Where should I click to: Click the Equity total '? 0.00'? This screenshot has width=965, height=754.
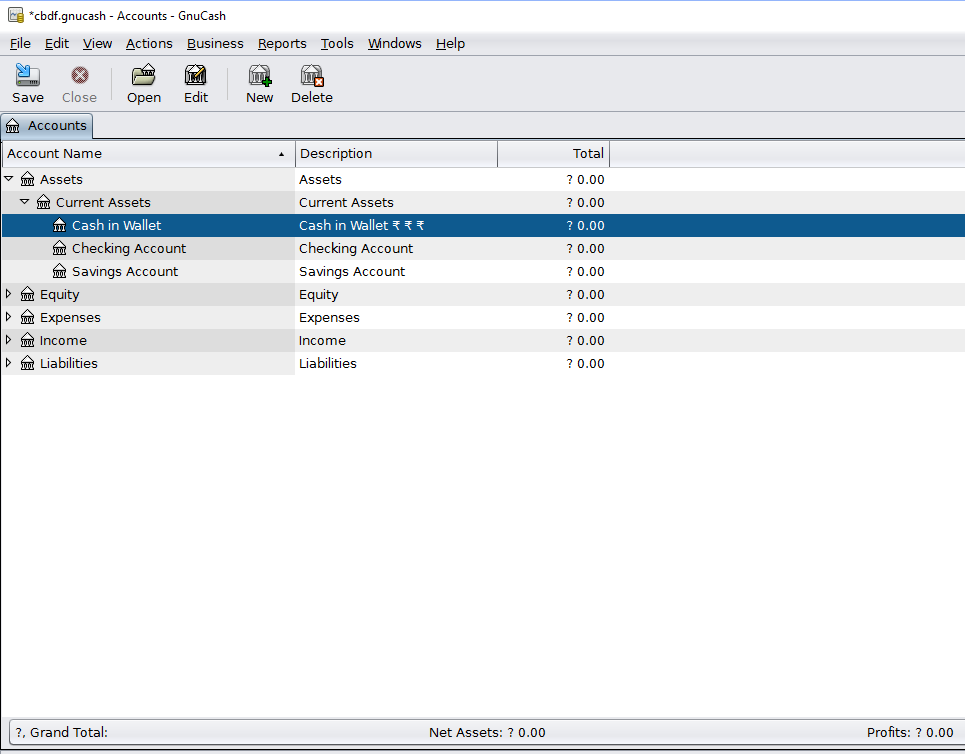(585, 294)
